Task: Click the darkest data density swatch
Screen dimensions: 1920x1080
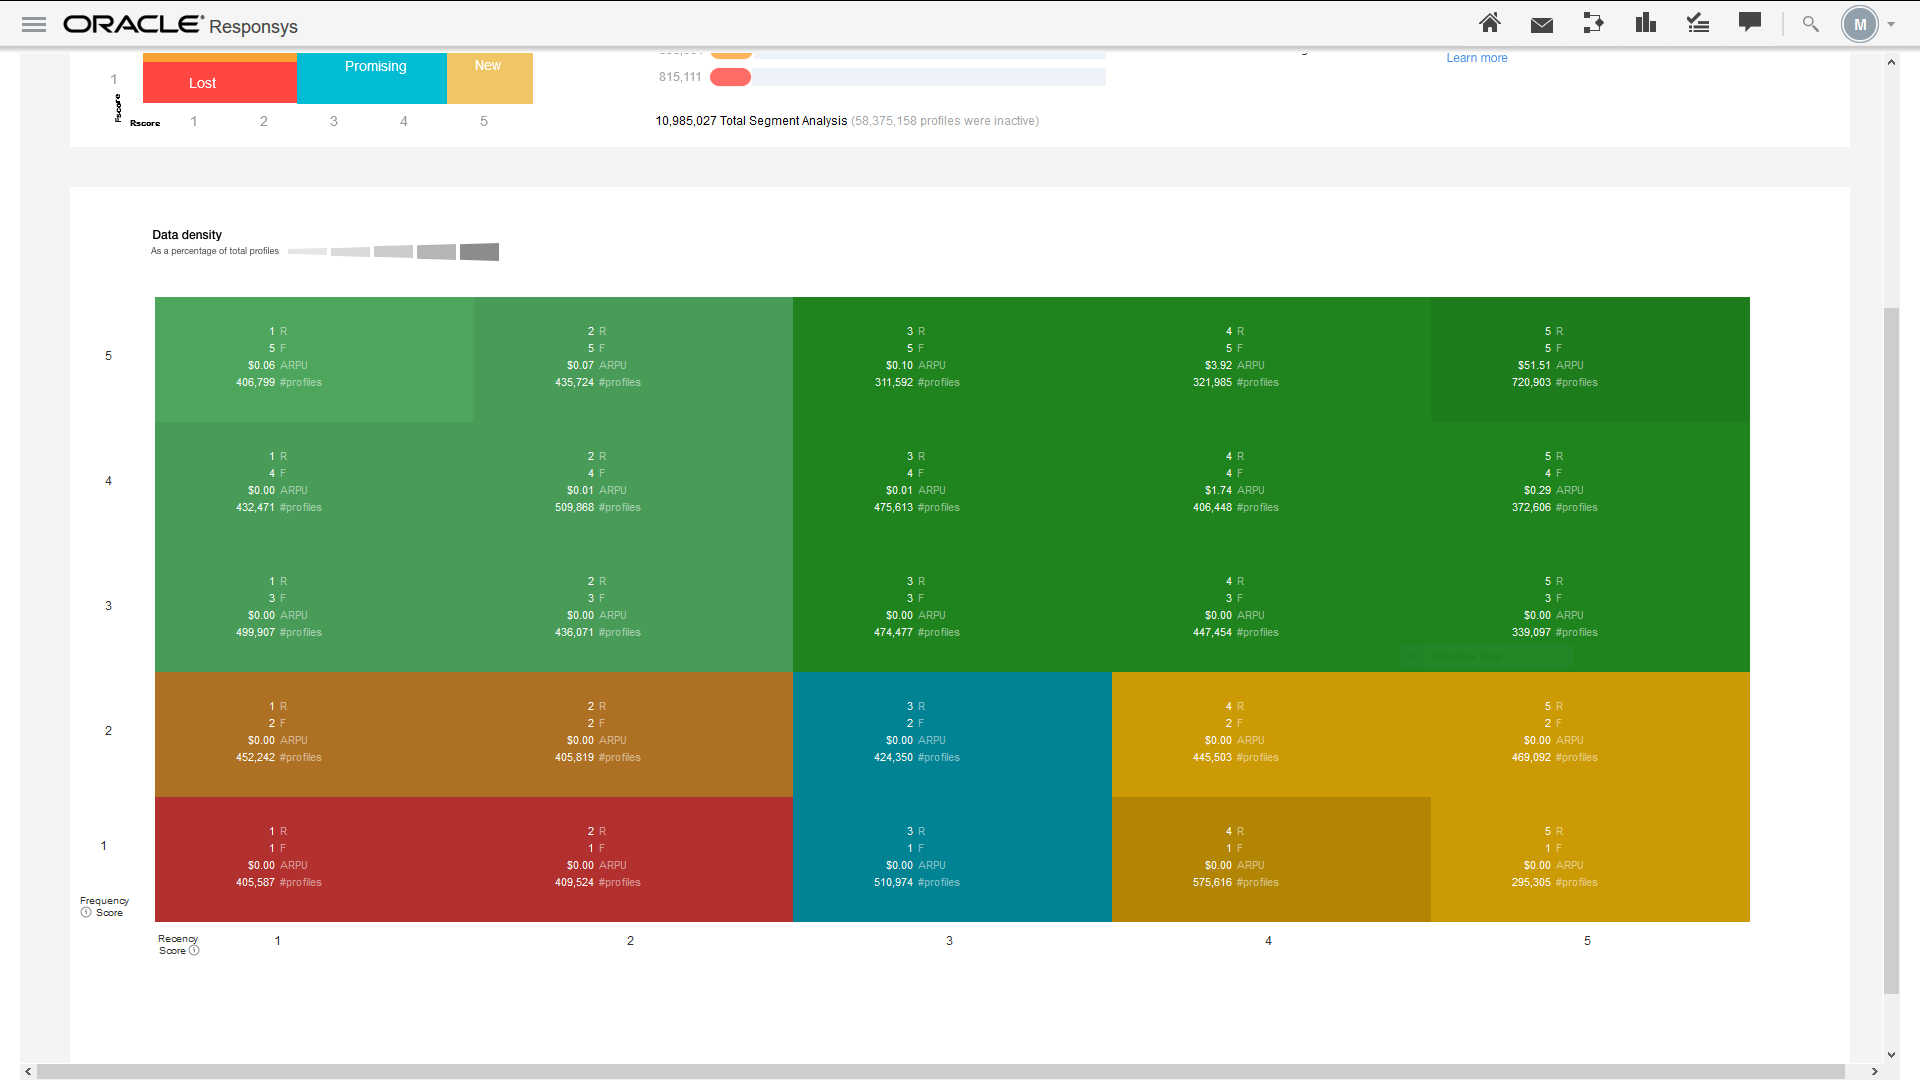Action: point(479,252)
